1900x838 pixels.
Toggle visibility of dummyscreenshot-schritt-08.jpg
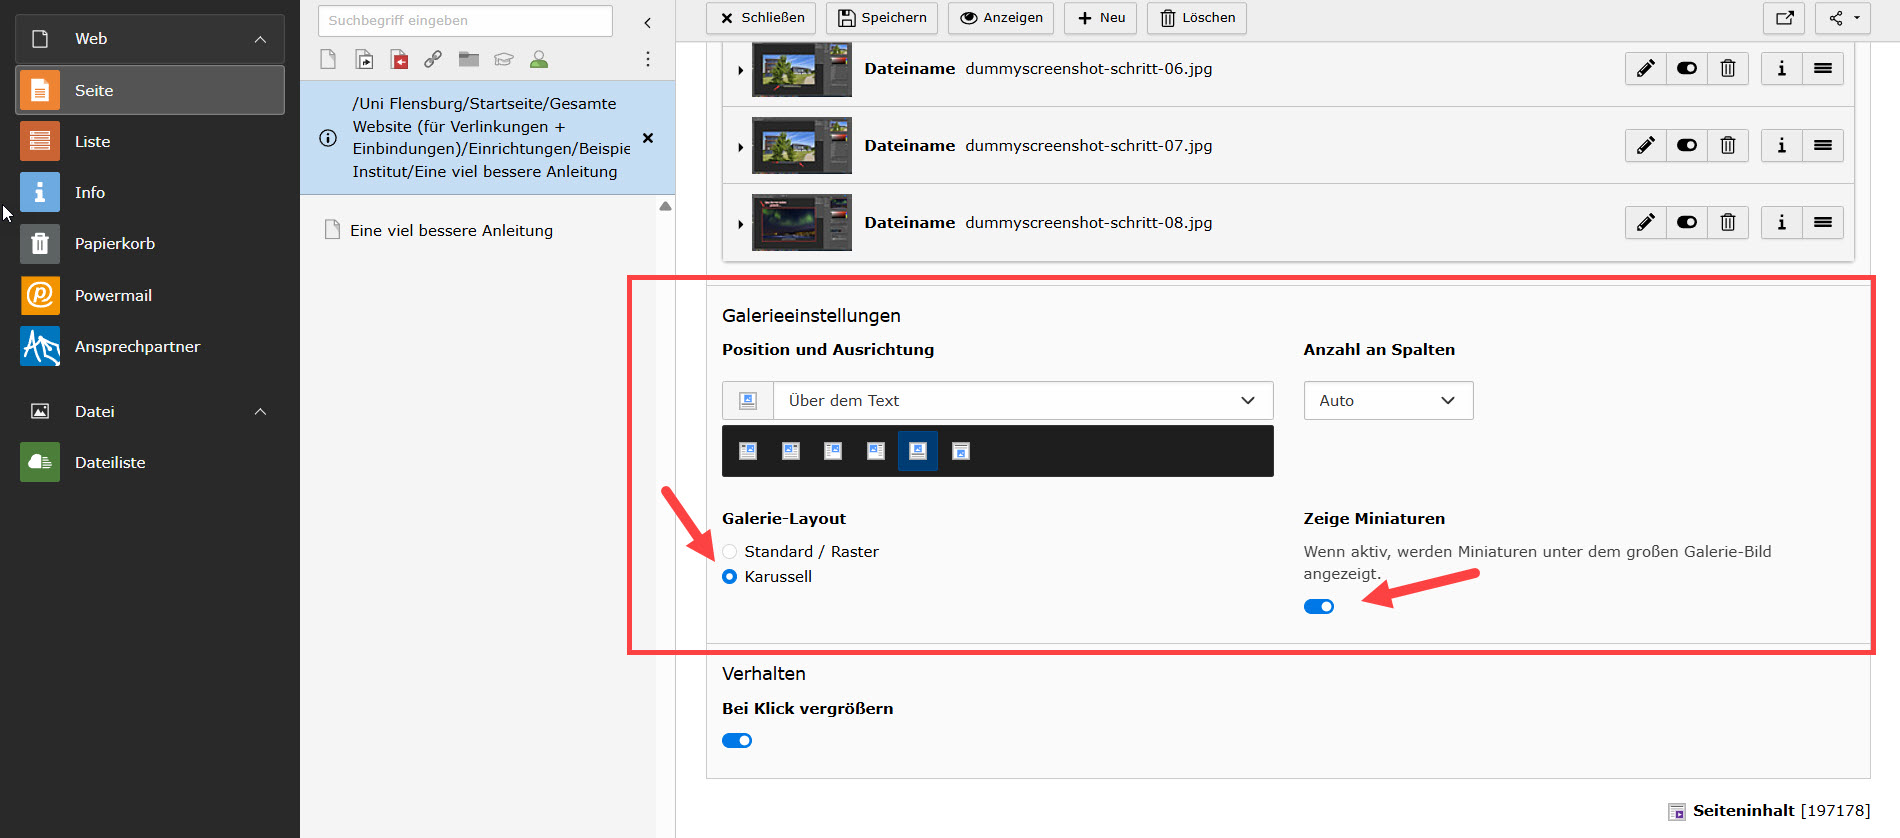point(1686,223)
